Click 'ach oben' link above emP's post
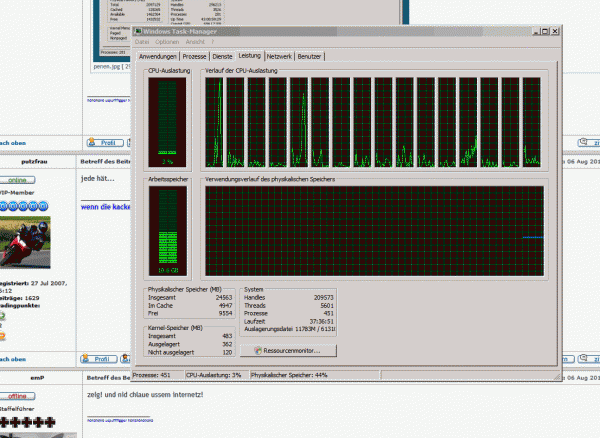This screenshot has width=600, height=438. pos(13,359)
